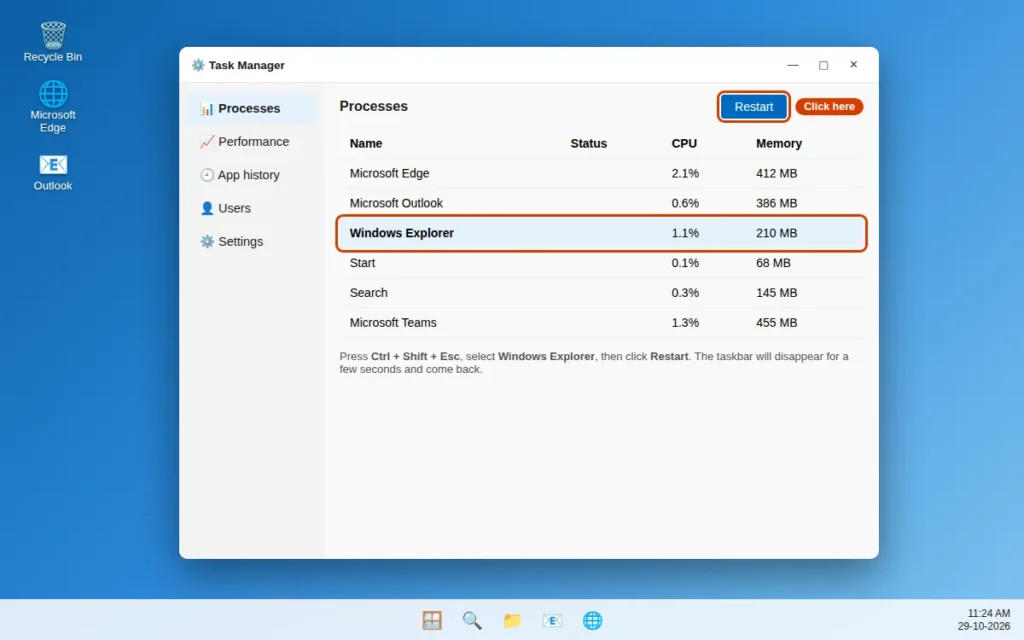Click the 0.6% CPU value
Screen dimensions: 1024x640
click(685, 204)
